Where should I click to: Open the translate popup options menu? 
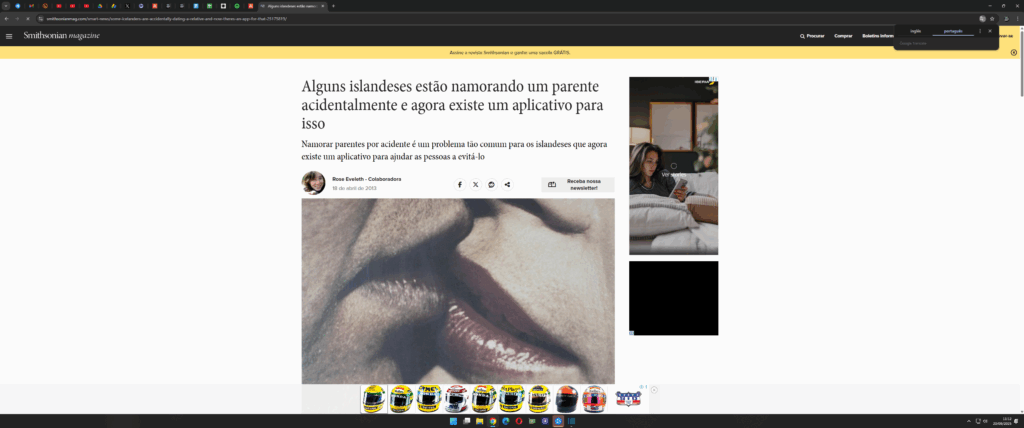[x=979, y=31]
